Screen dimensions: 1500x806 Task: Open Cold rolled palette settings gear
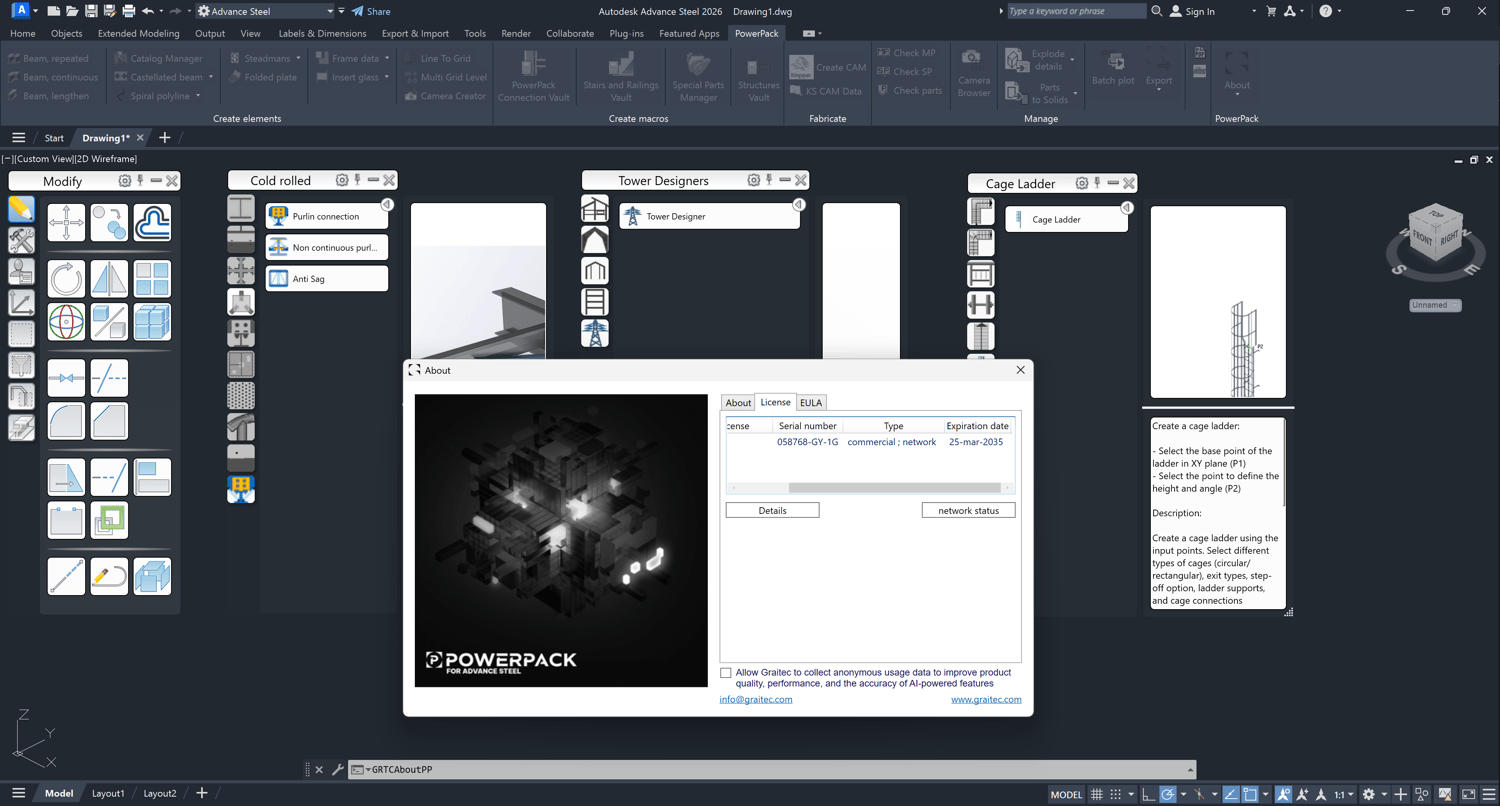[342, 180]
